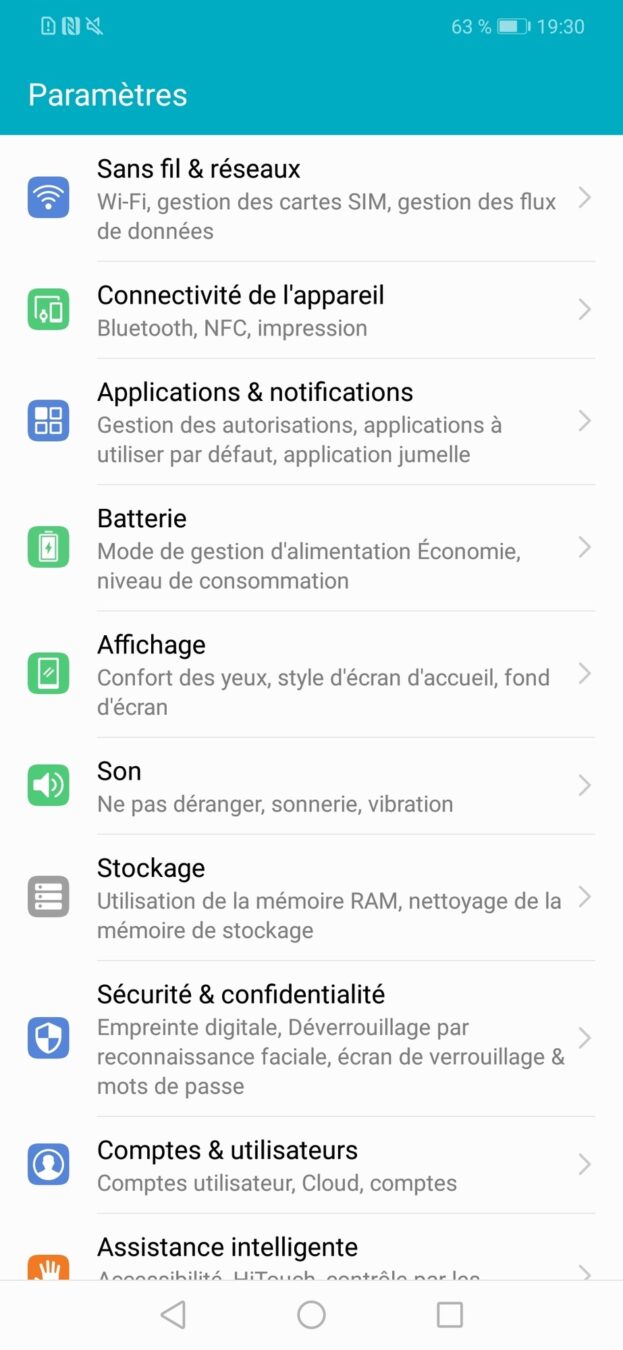
Task: Open recent apps with the square button
Action: (x=450, y=1314)
